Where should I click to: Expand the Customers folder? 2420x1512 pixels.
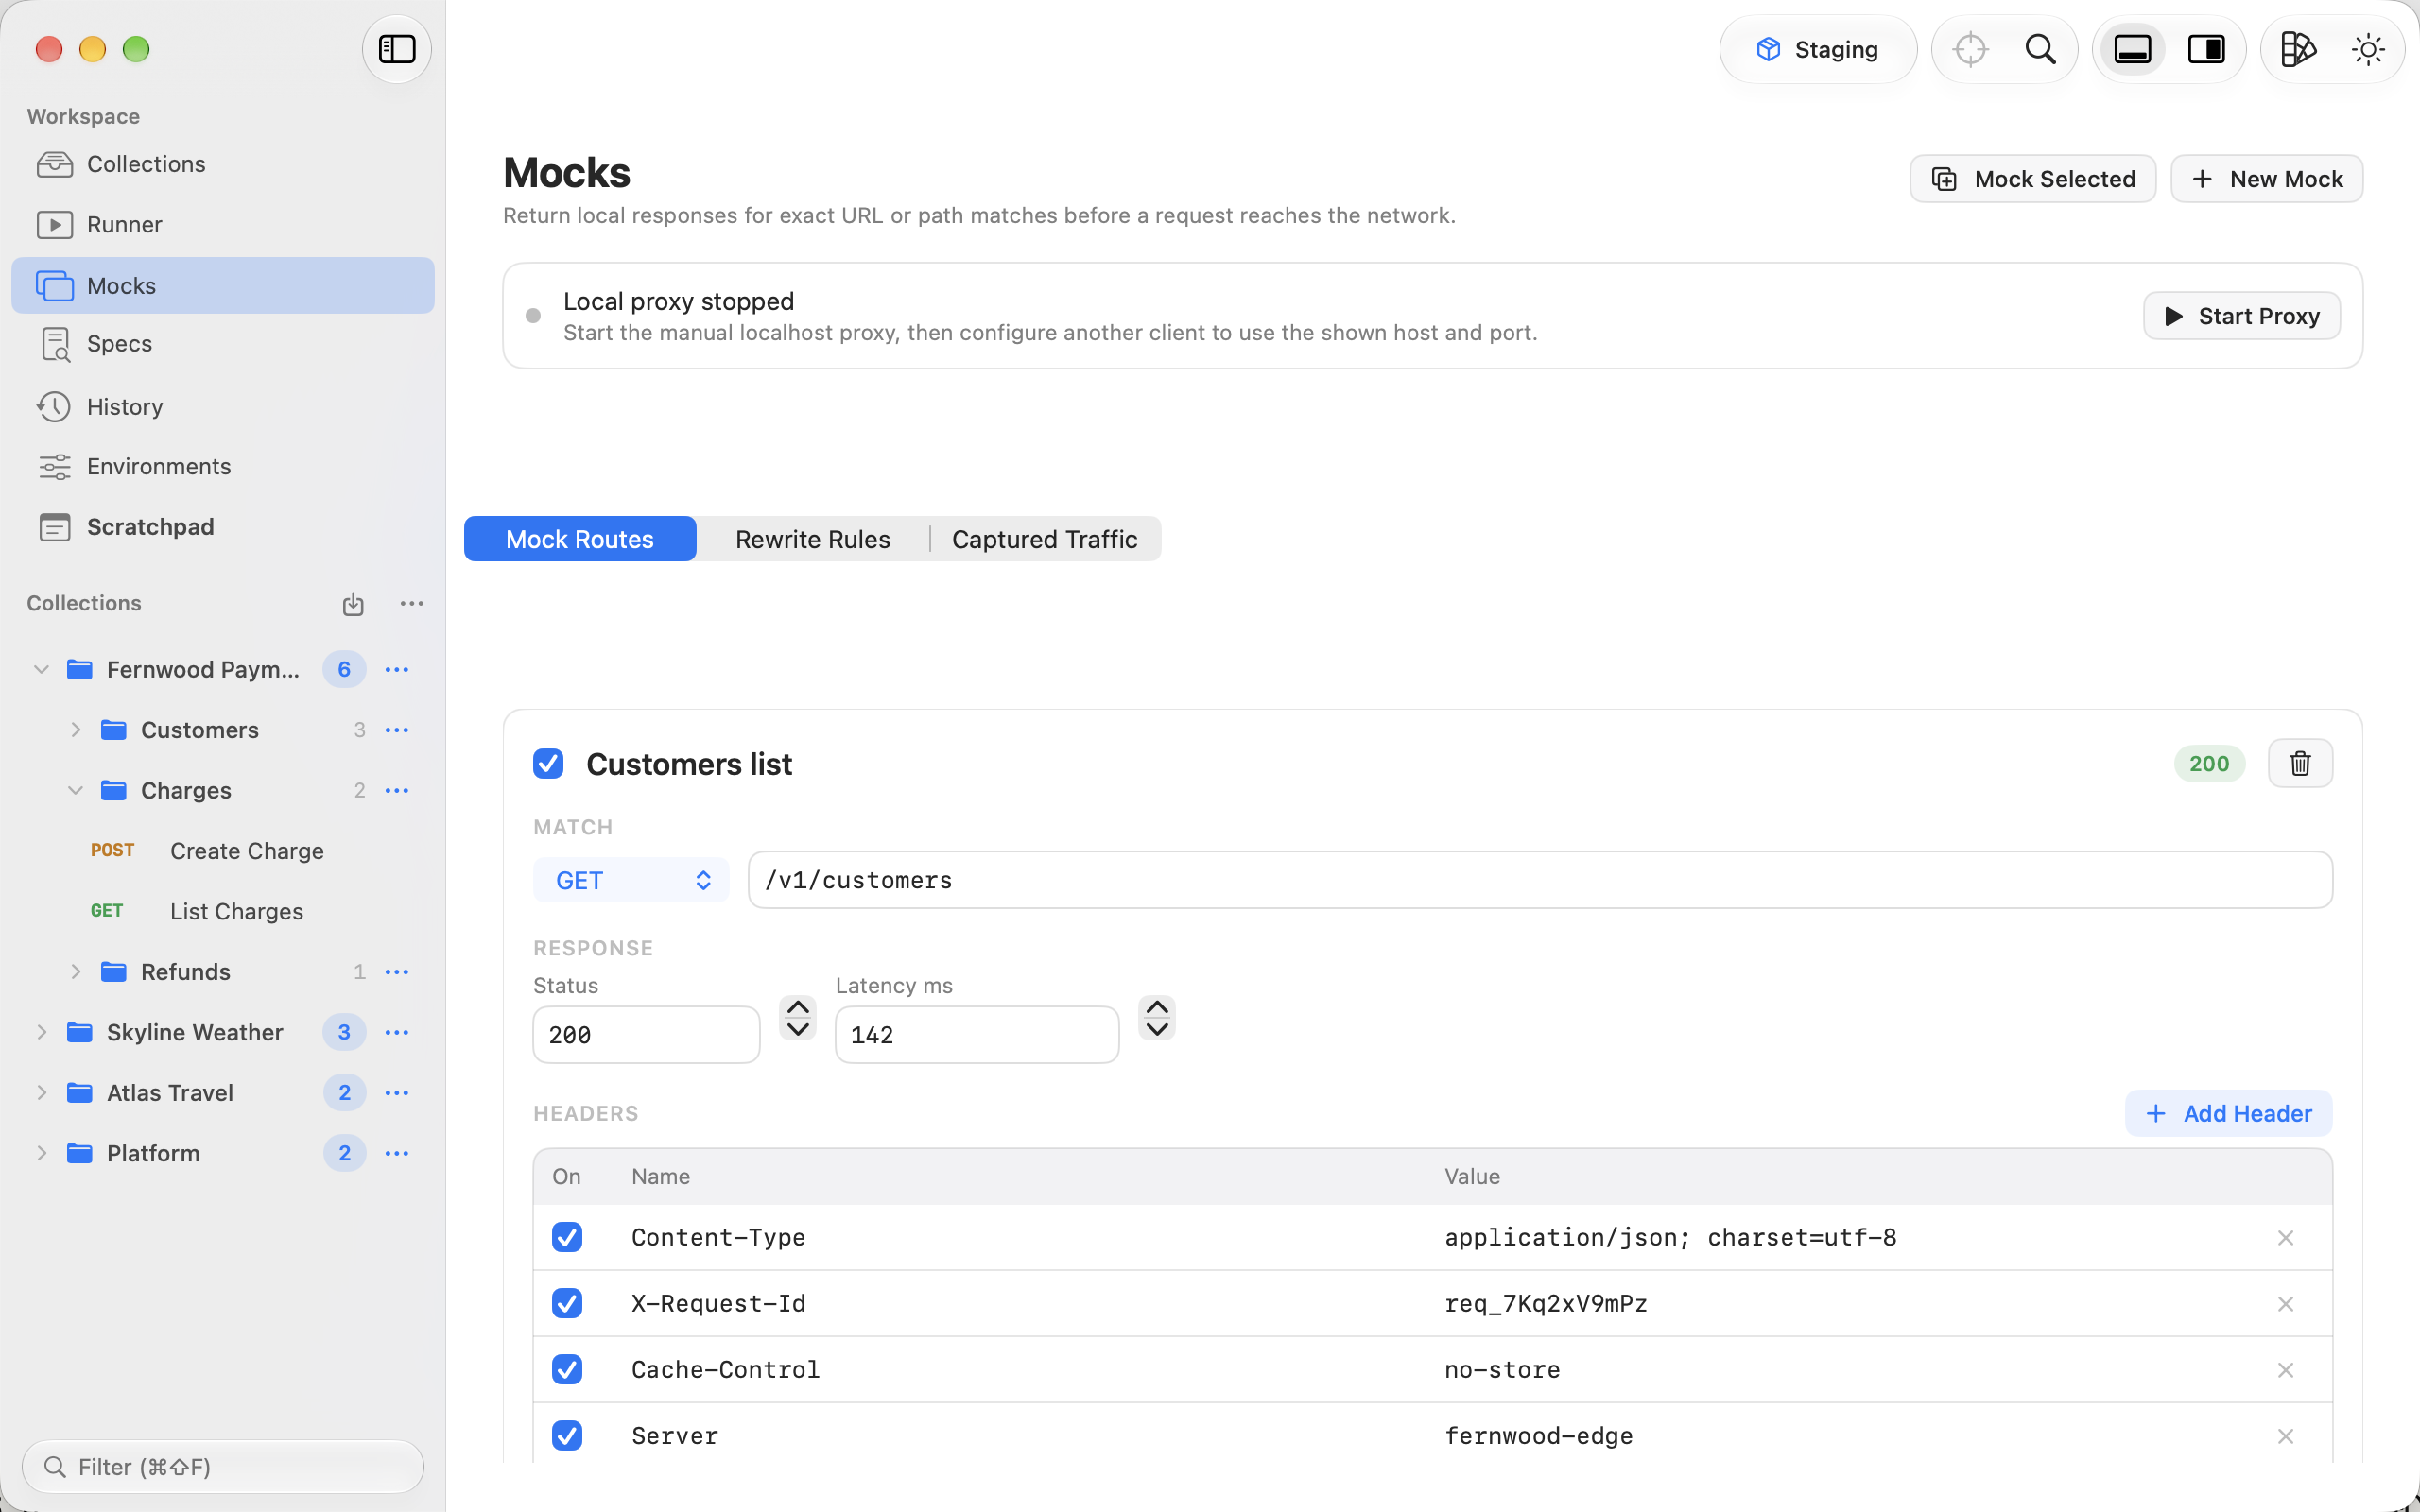[x=75, y=730]
